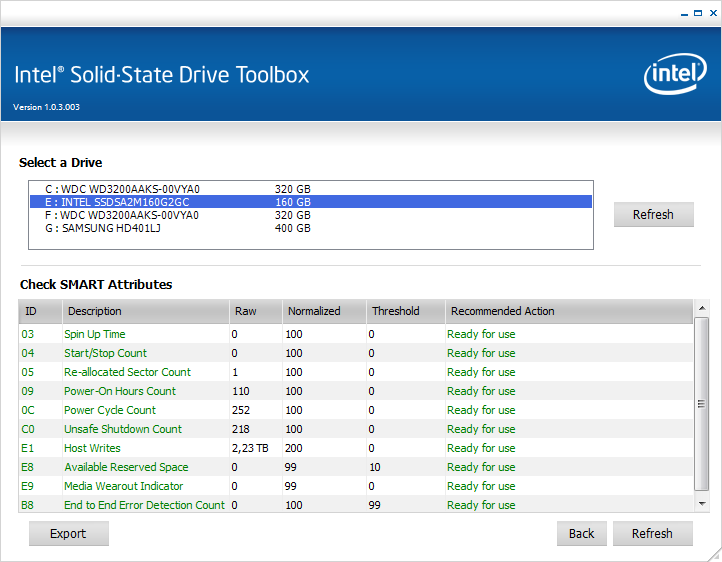Click ID 0C in the table

pos(28,410)
